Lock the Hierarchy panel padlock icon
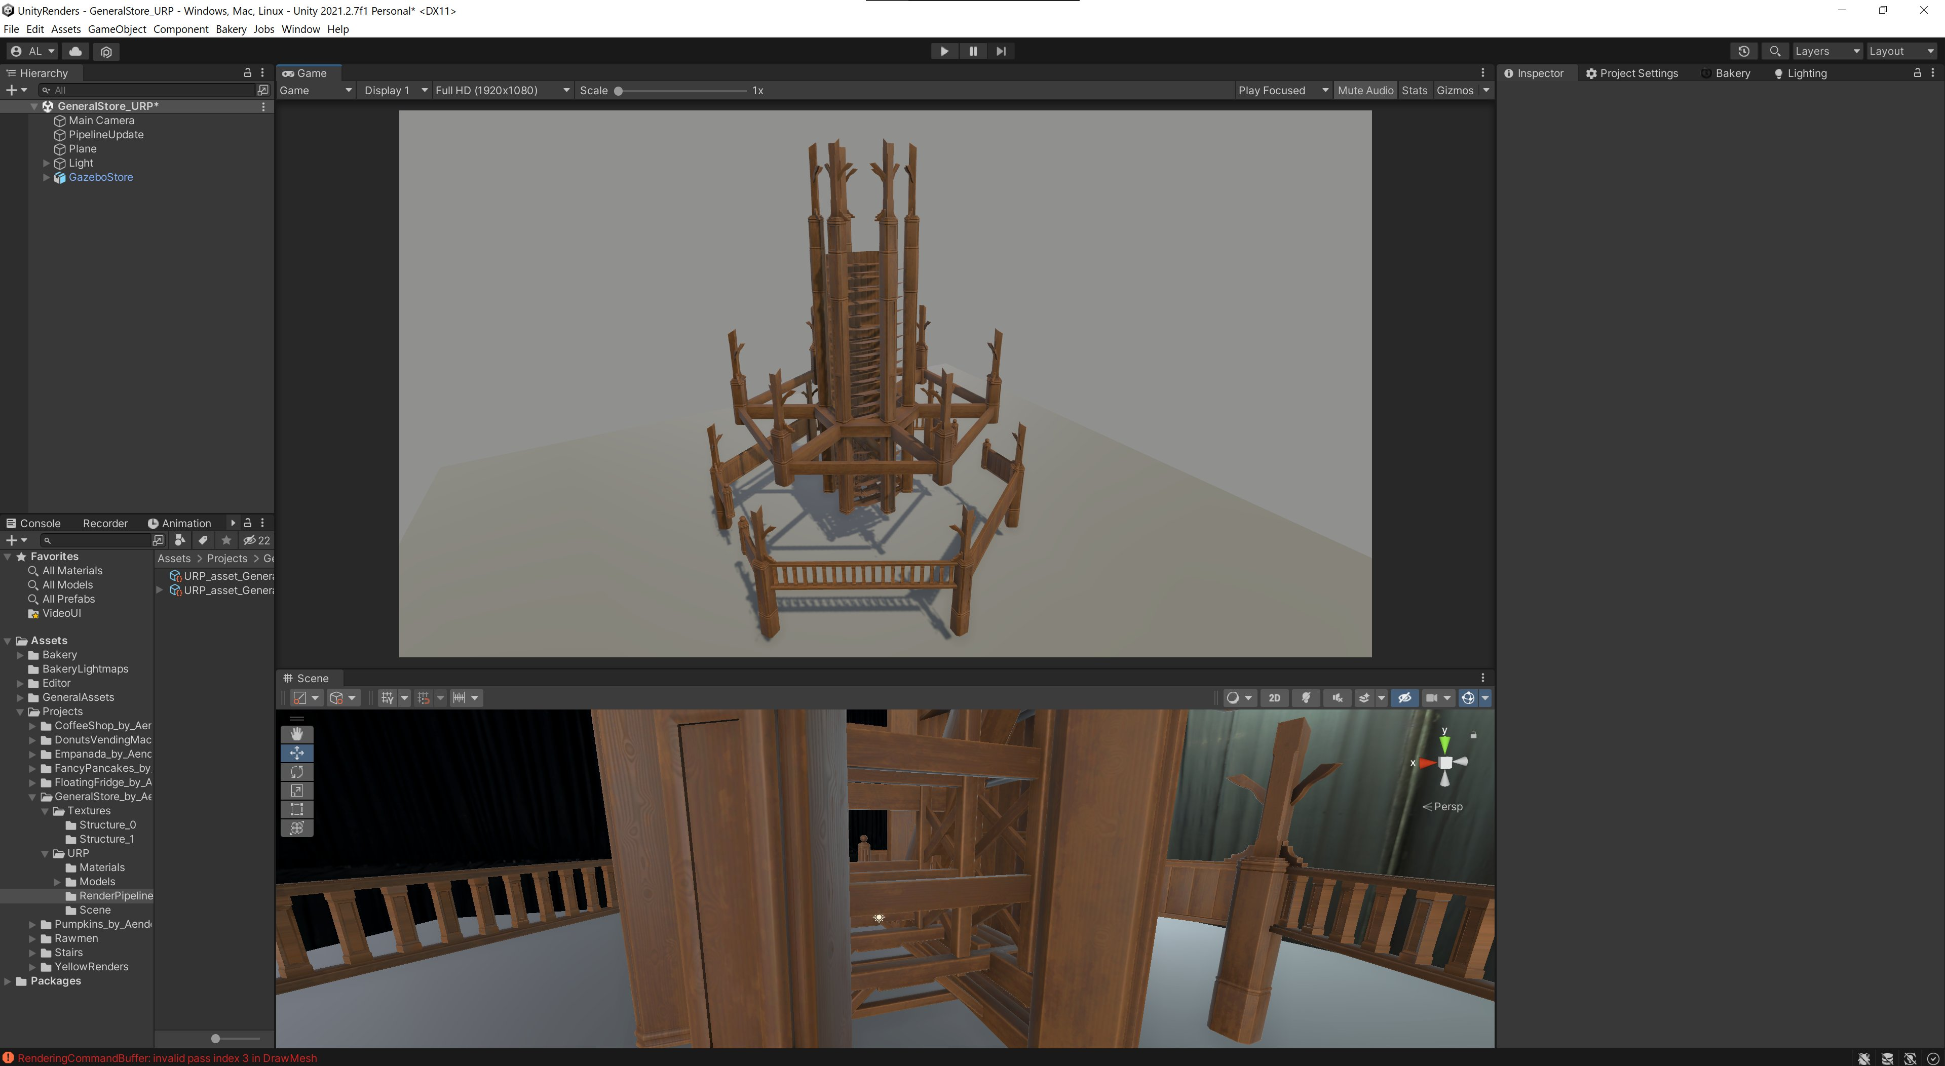The height and width of the screenshot is (1066, 1945). pos(248,73)
